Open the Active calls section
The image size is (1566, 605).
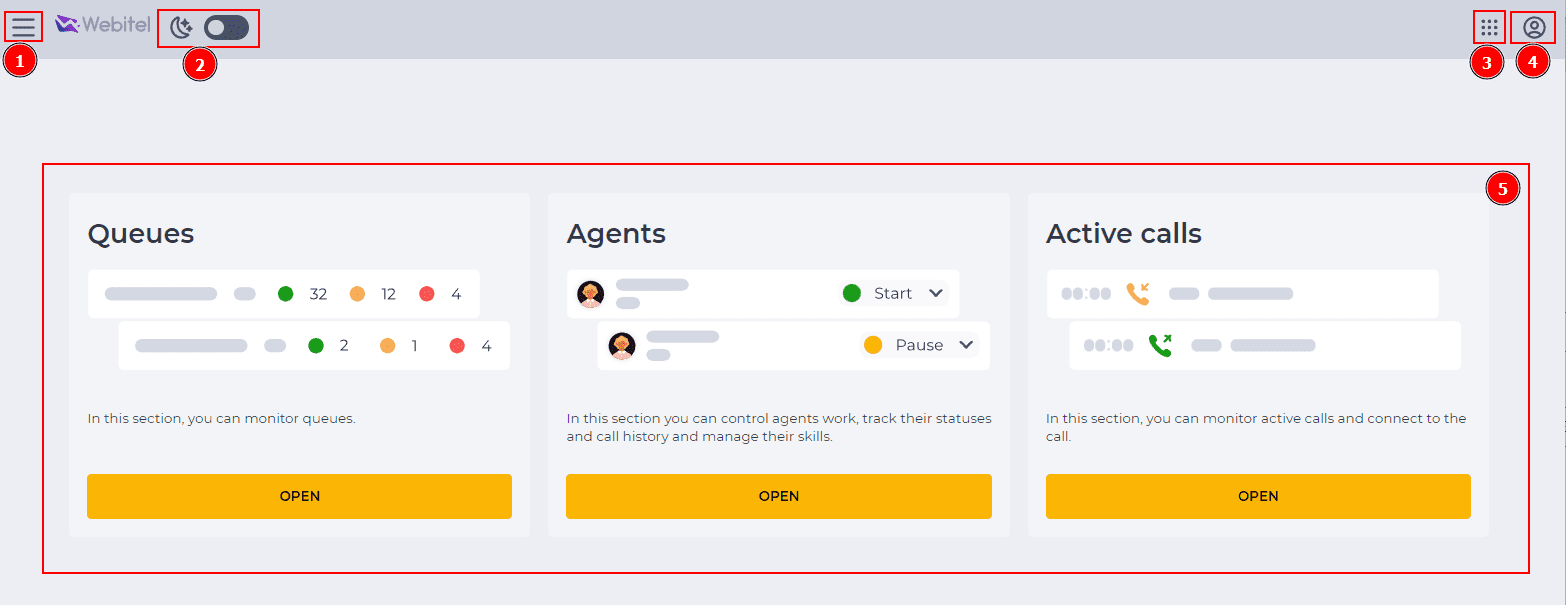coord(1258,496)
